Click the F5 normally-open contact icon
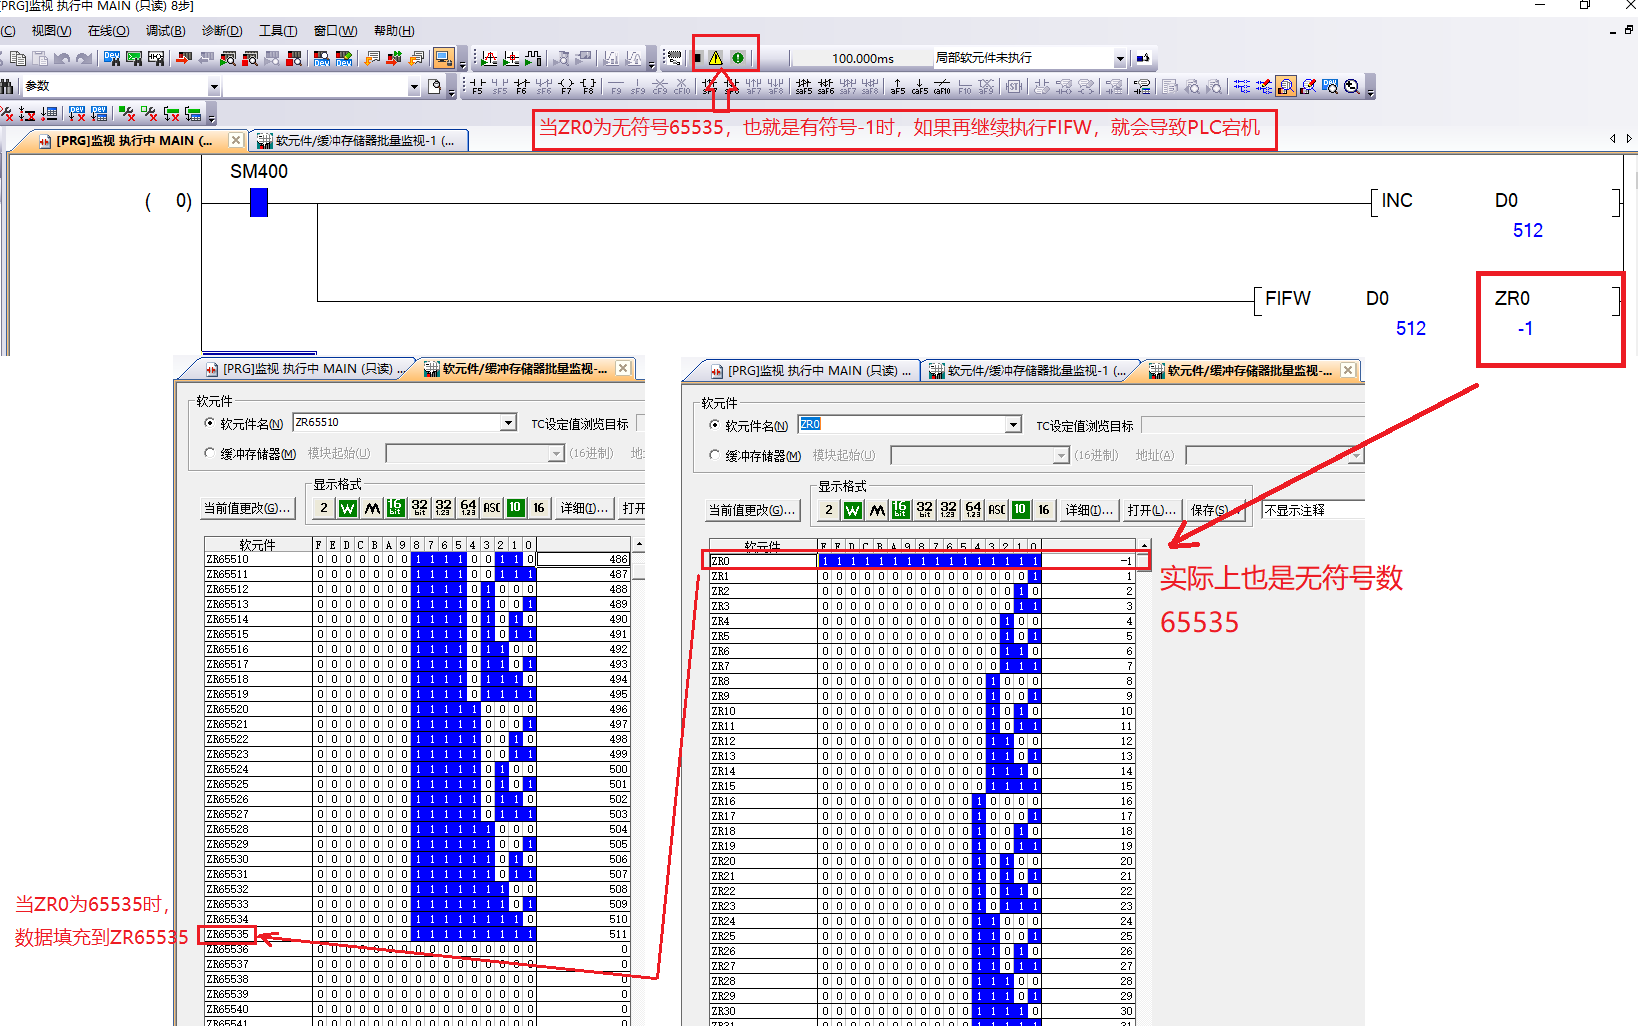This screenshot has height=1026, width=1638. [x=477, y=87]
